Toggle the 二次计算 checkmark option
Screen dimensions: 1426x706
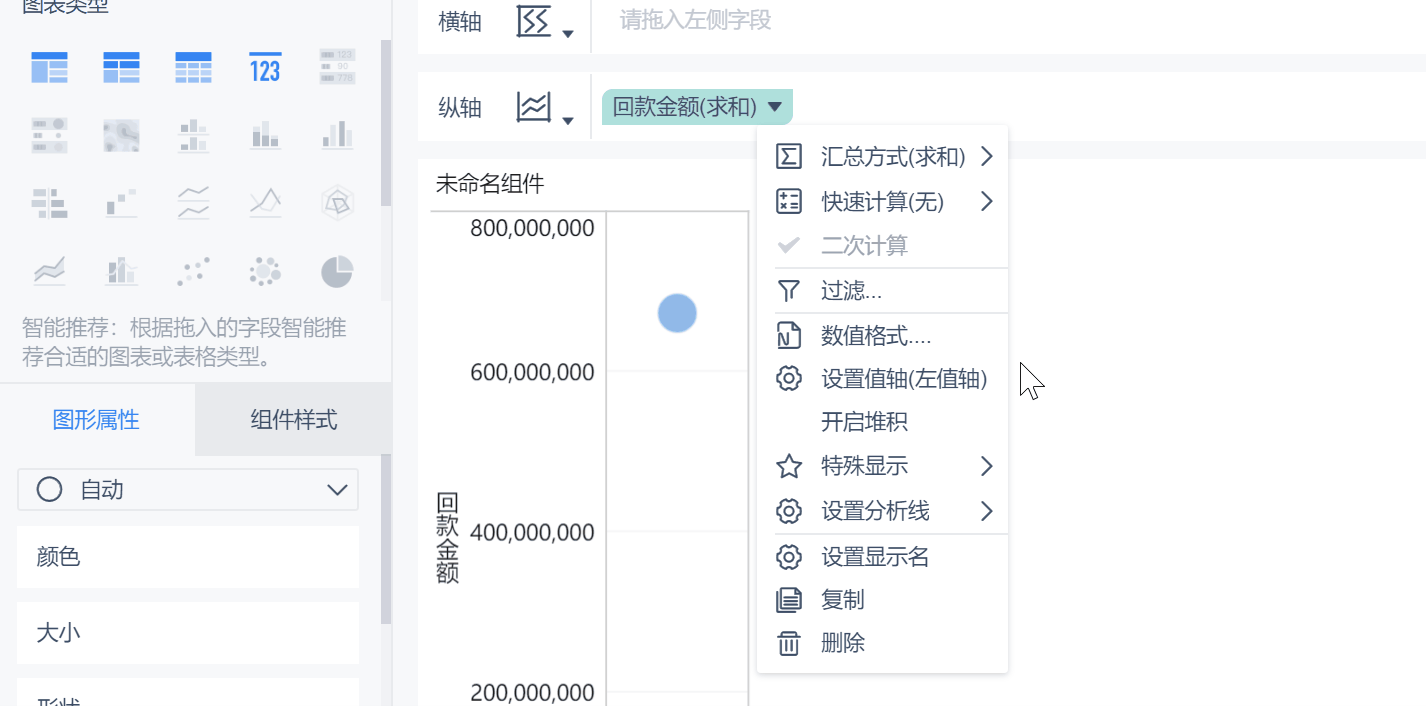[862, 245]
